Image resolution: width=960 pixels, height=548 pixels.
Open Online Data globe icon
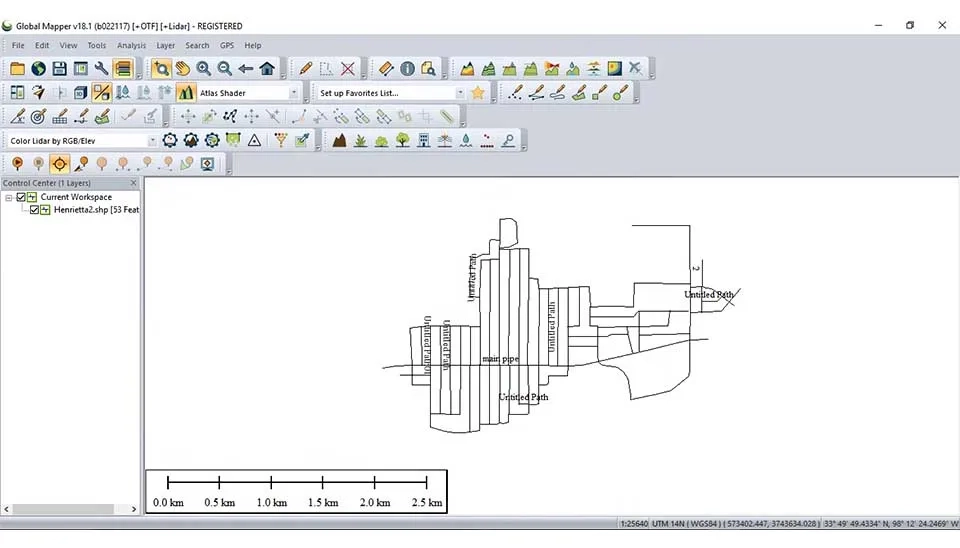click(x=38, y=69)
